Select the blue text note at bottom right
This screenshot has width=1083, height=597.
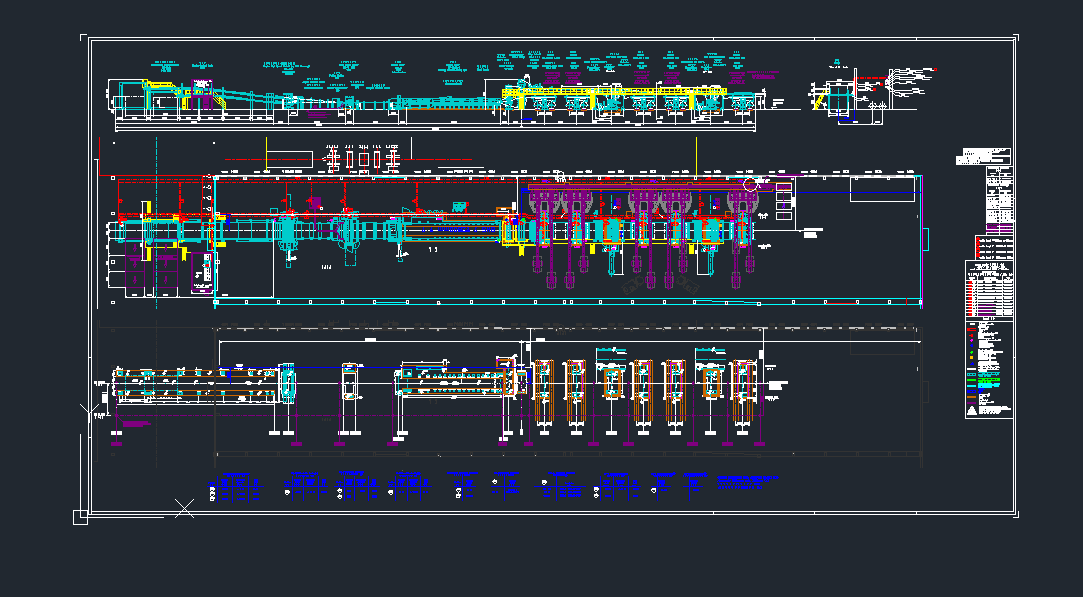point(747,482)
